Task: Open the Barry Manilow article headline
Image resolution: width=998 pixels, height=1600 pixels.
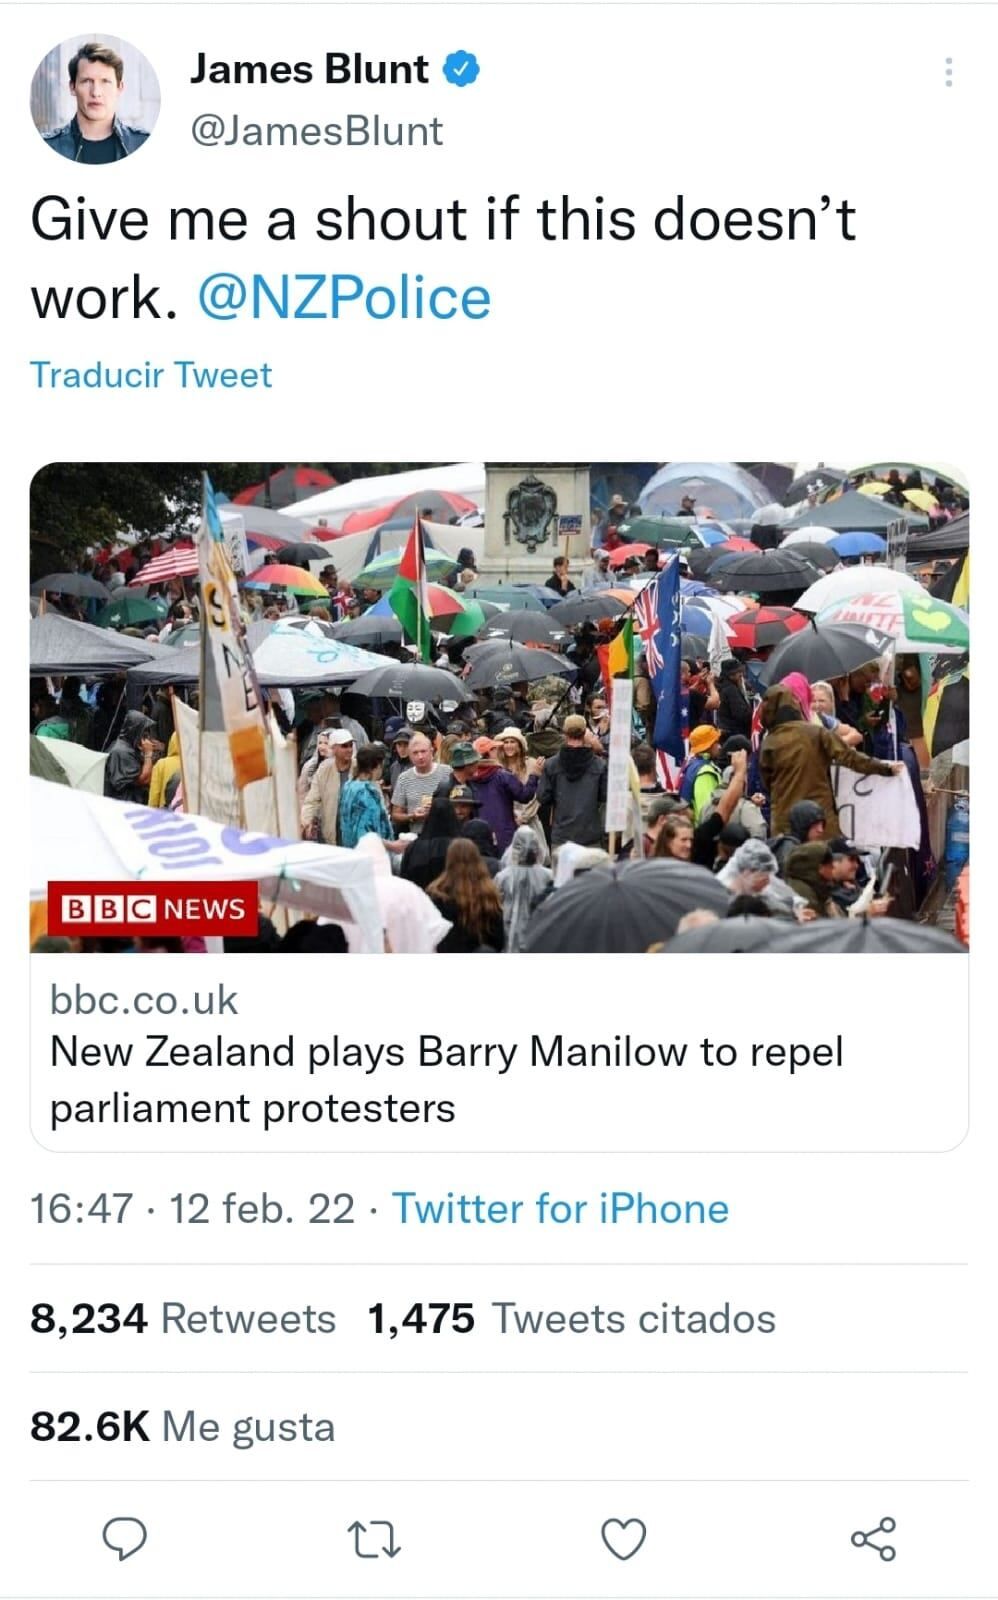Action: pyautogui.click(x=446, y=1079)
